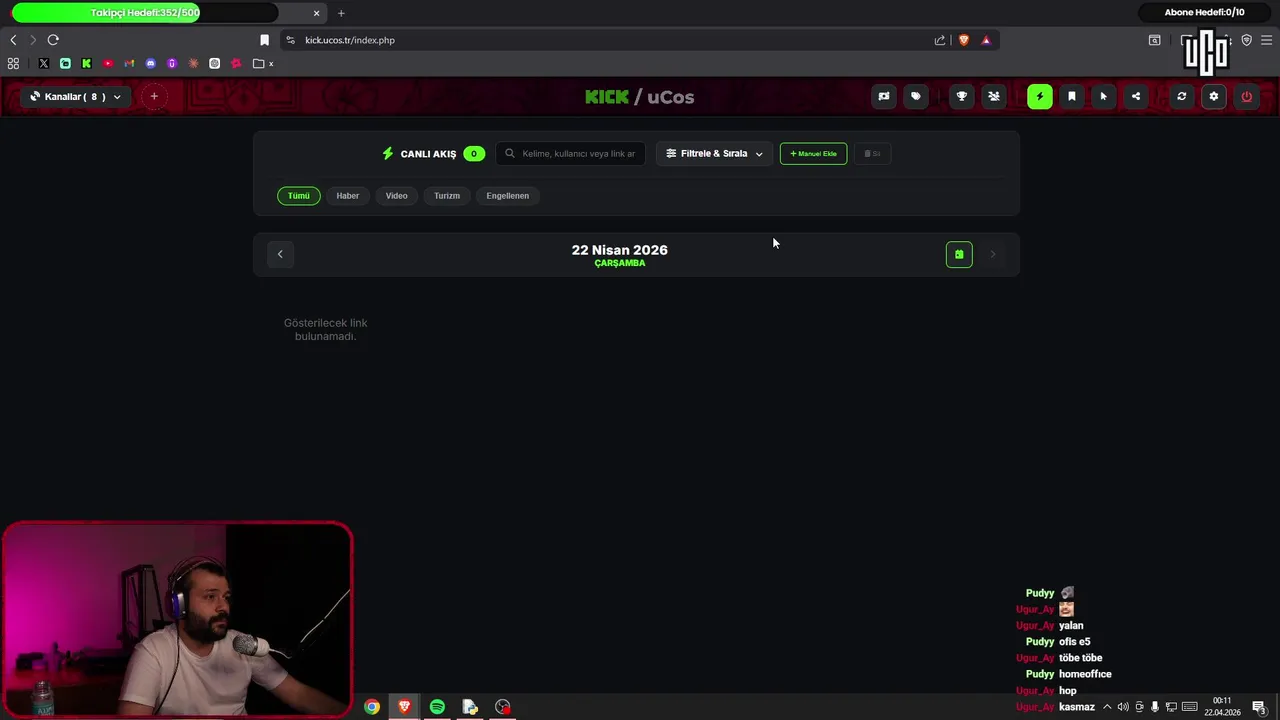Image resolution: width=1280 pixels, height=720 pixels.
Task: Add a channel with the plus icon
Action: (x=154, y=97)
